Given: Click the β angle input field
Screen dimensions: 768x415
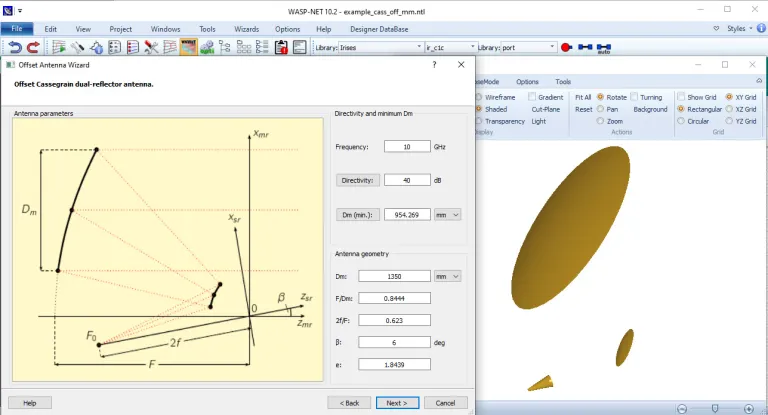Looking at the screenshot, I should tap(394, 342).
